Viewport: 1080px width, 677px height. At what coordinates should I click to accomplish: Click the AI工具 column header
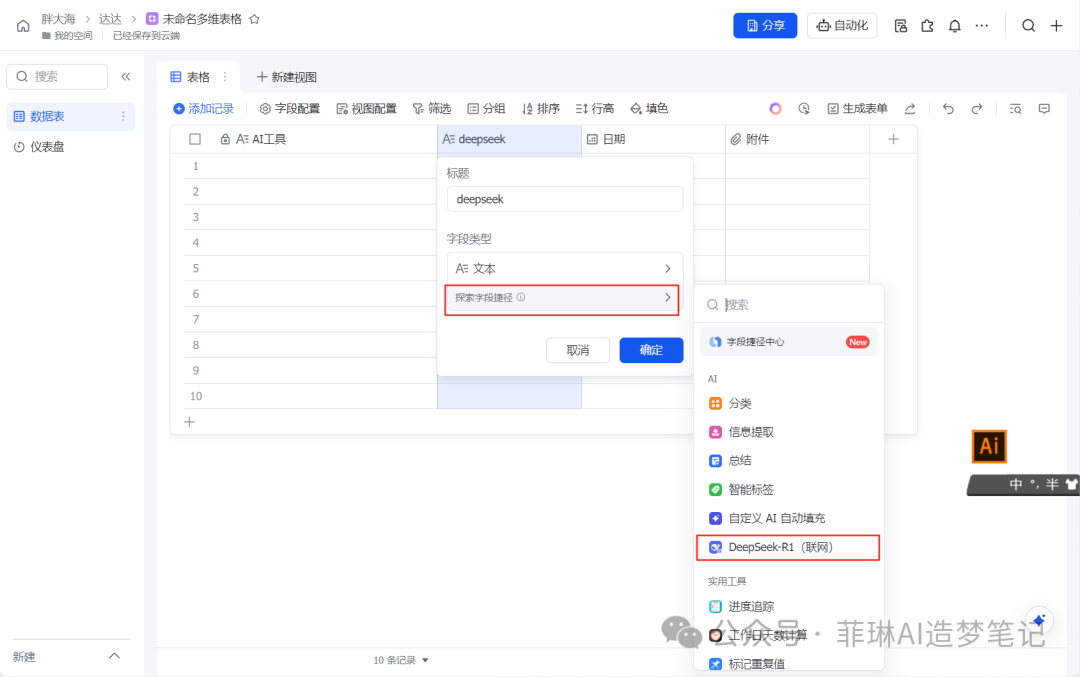(x=310, y=139)
